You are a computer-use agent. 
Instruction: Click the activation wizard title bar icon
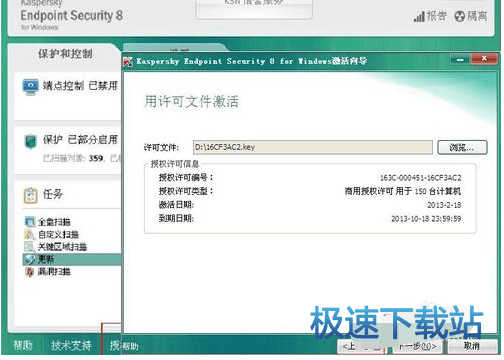128,62
